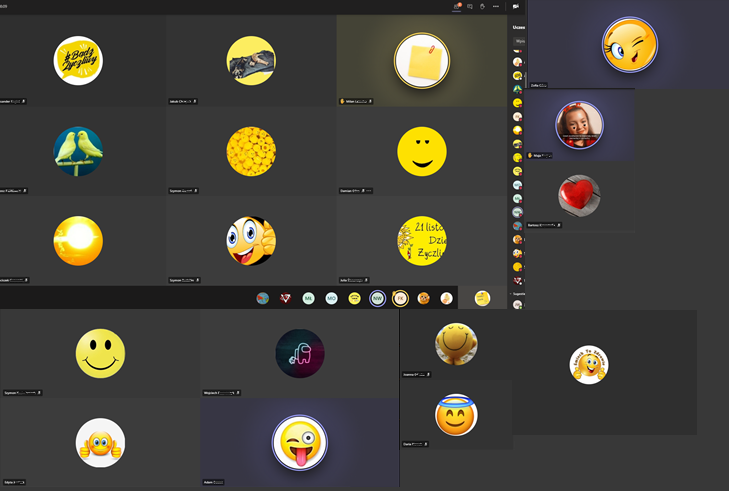Image resolution: width=729 pixels, height=491 pixels.
Task: Click the MO initials avatar
Action: (331, 298)
